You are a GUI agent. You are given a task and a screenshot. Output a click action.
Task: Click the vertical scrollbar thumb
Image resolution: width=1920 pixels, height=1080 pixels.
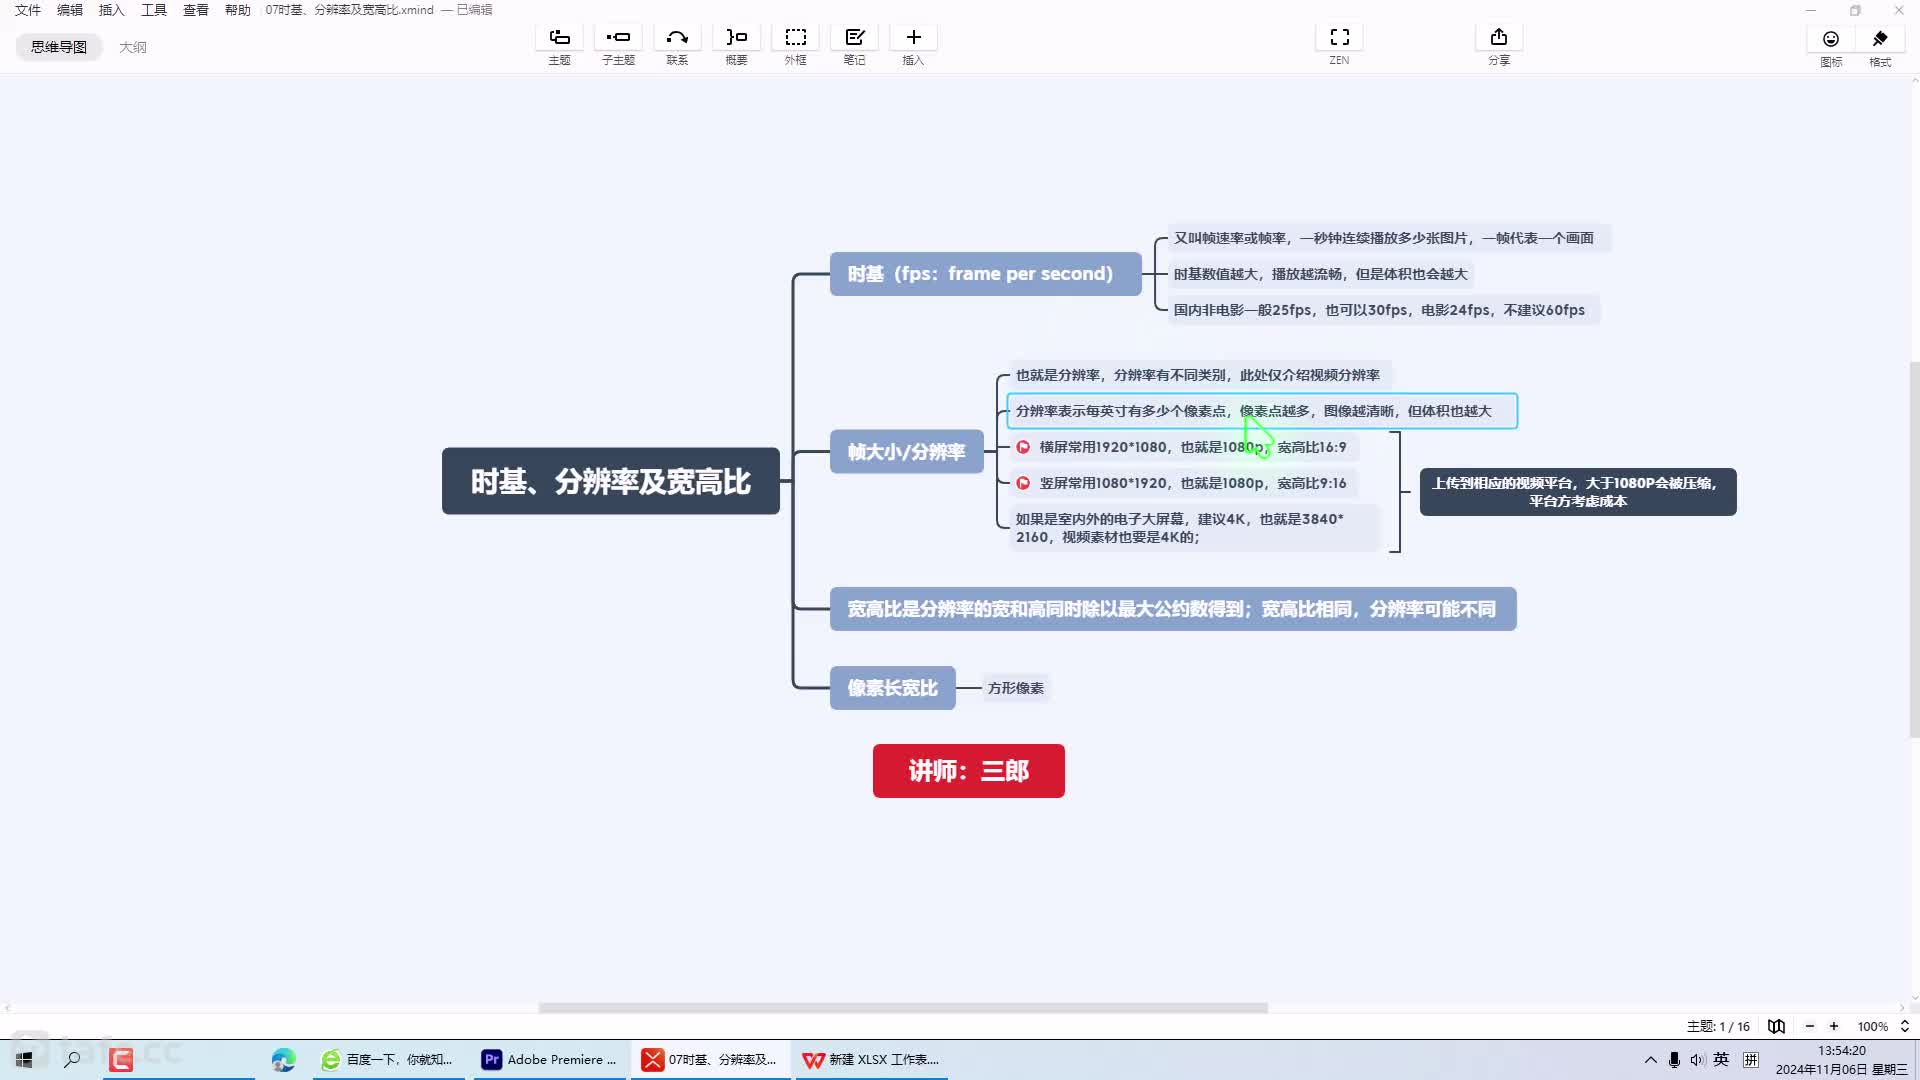pyautogui.click(x=1914, y=550)
